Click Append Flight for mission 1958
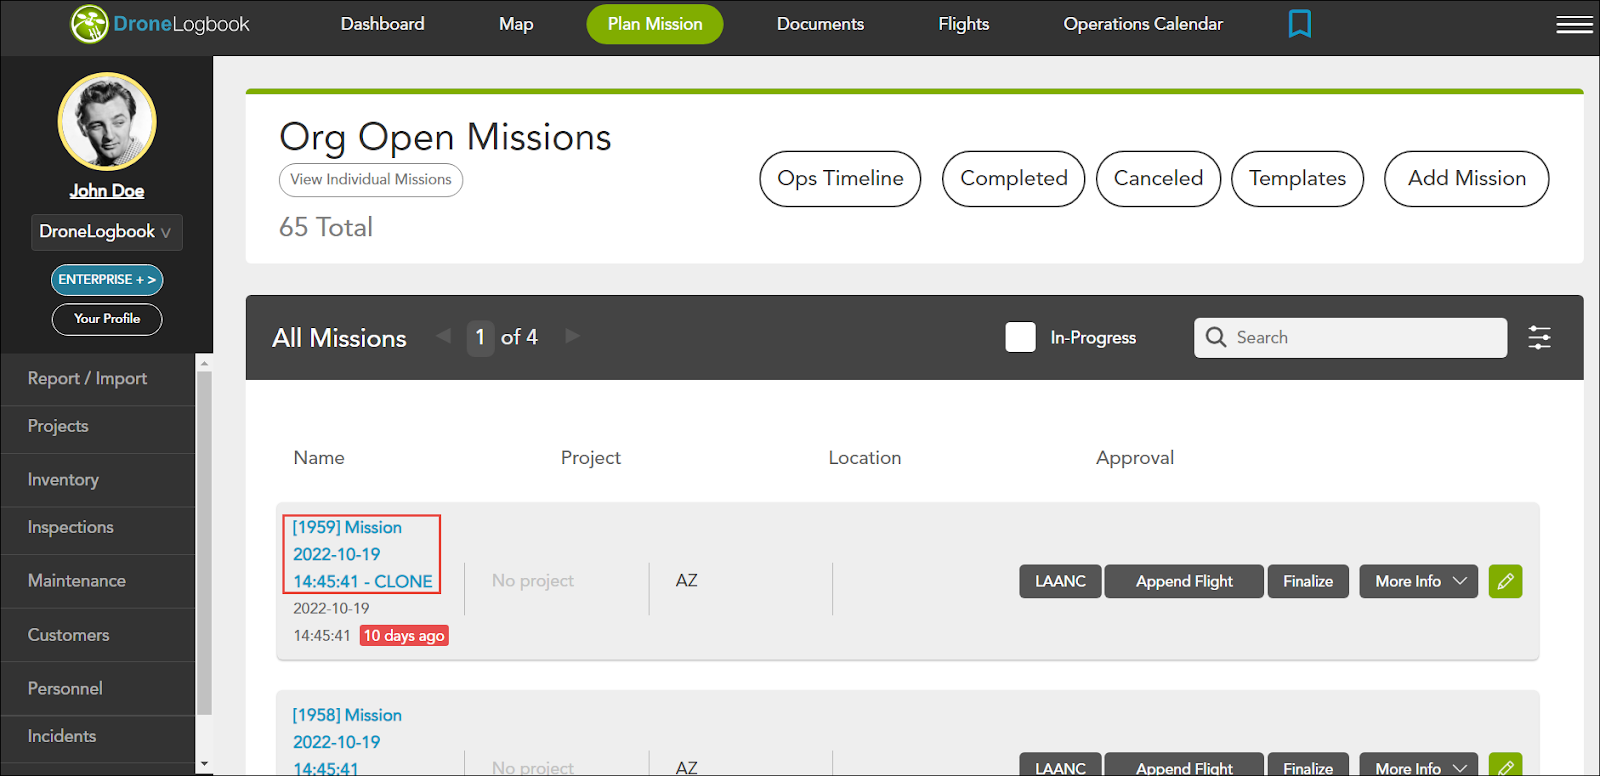Viewport: 1600px width, 776px height. click(1184, 765)
